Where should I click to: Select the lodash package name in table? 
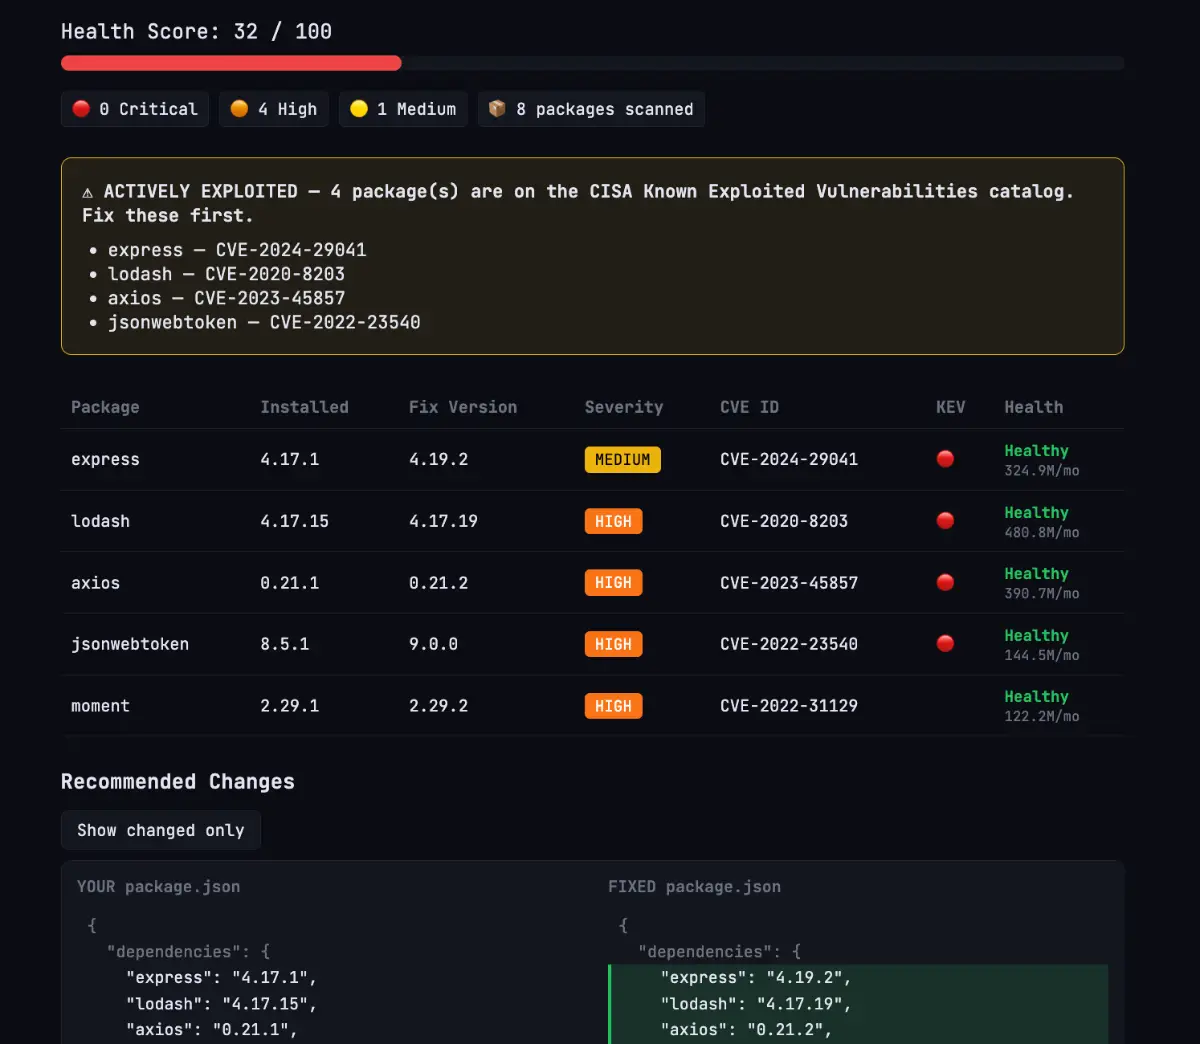pyautogui.click(x=100, y=521)
